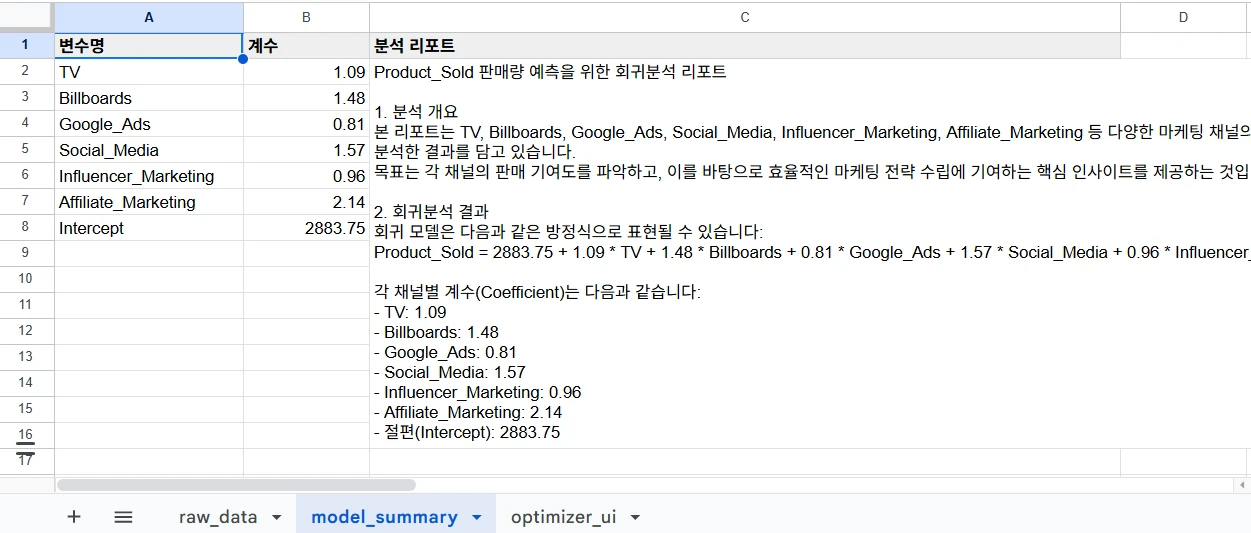Click the horizontal scrollbar thumb
This screenshot has width=1251, height=533.
236,485
